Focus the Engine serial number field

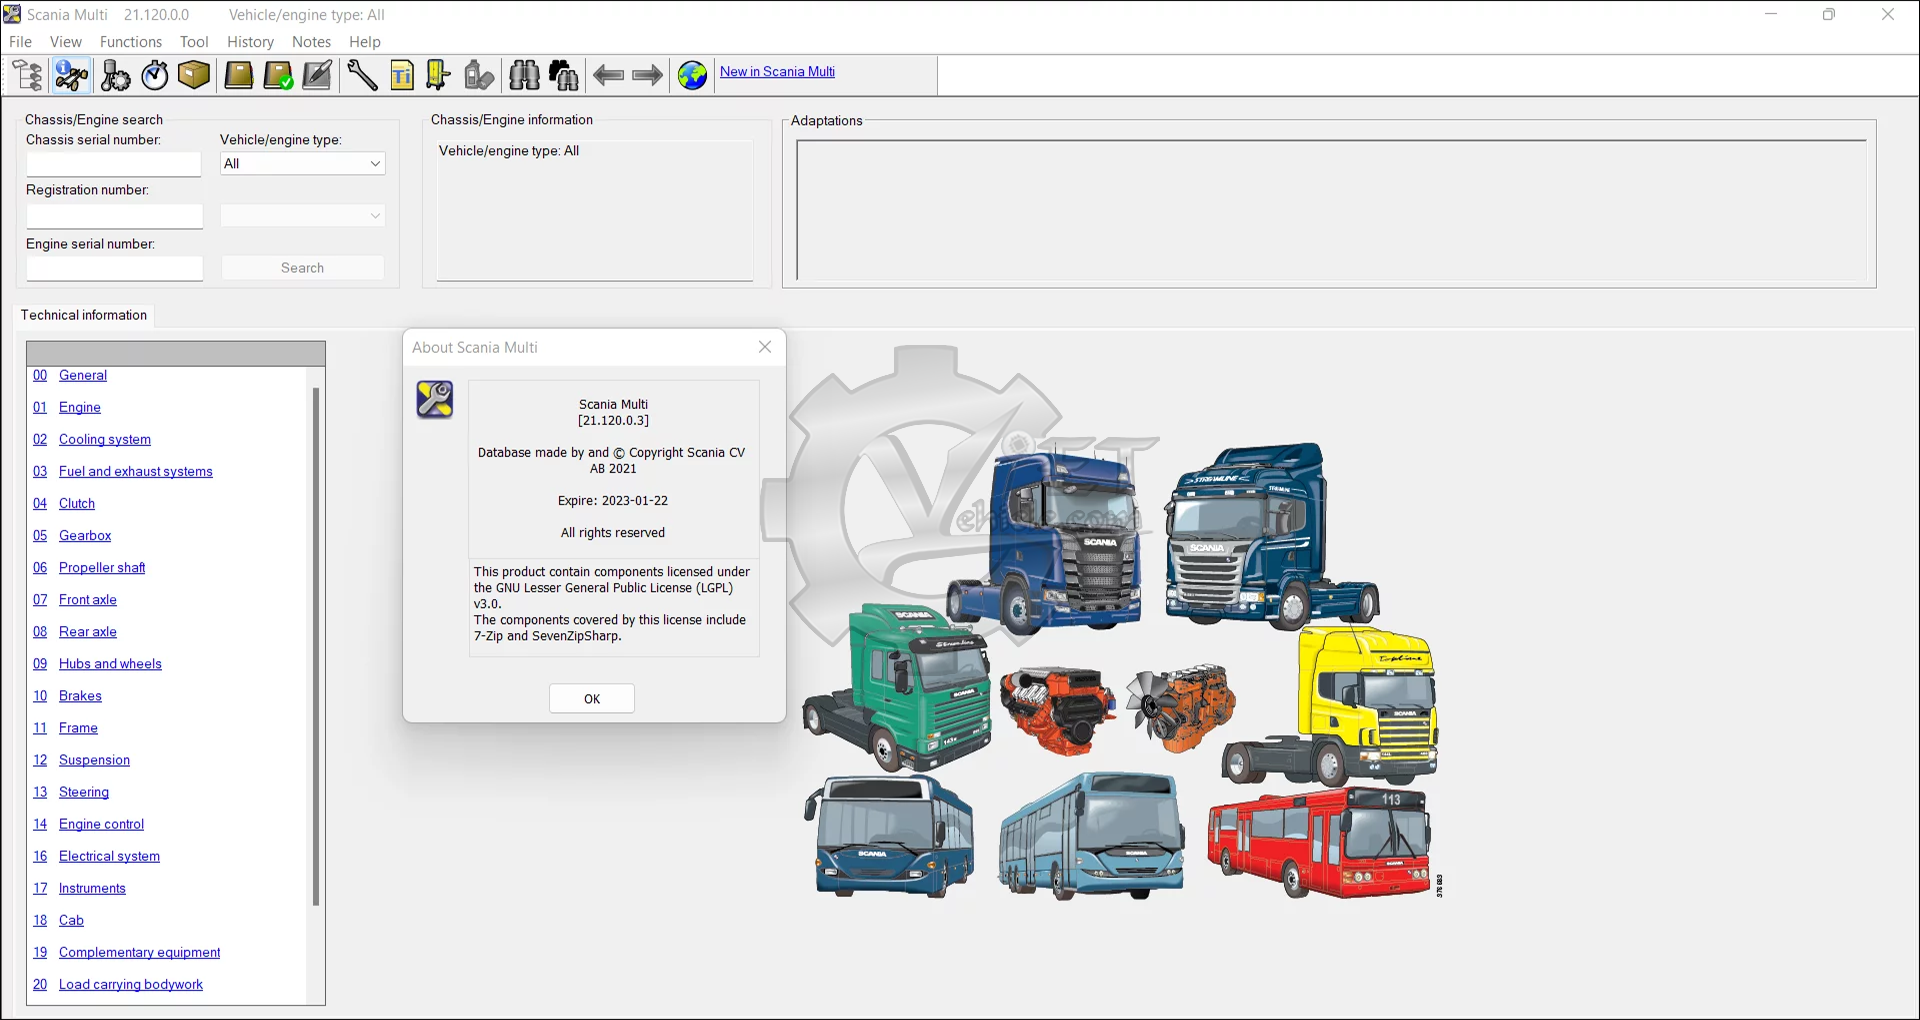(x=114, y=268)
